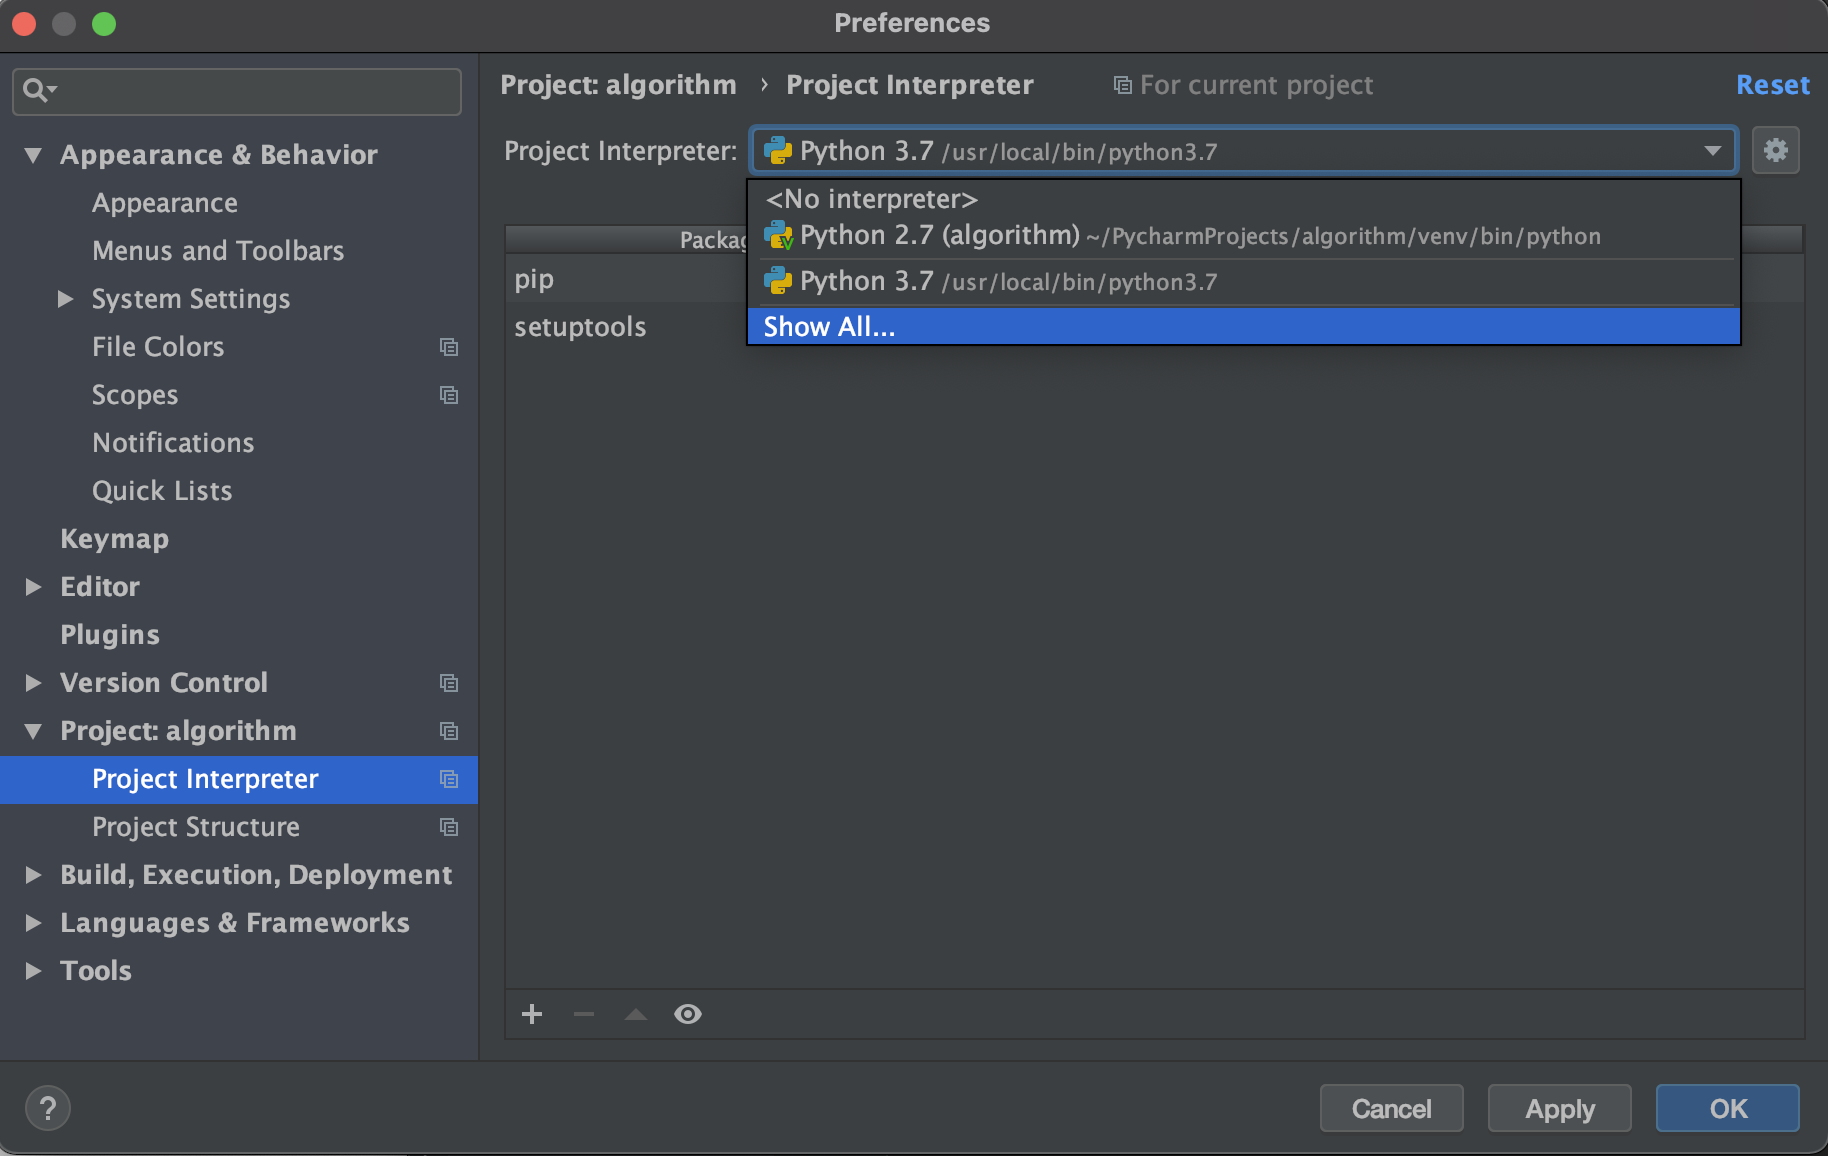This screenshot has width=1828, height=1156.
Task: Click the Apply button
Action: (1559, 1108)
